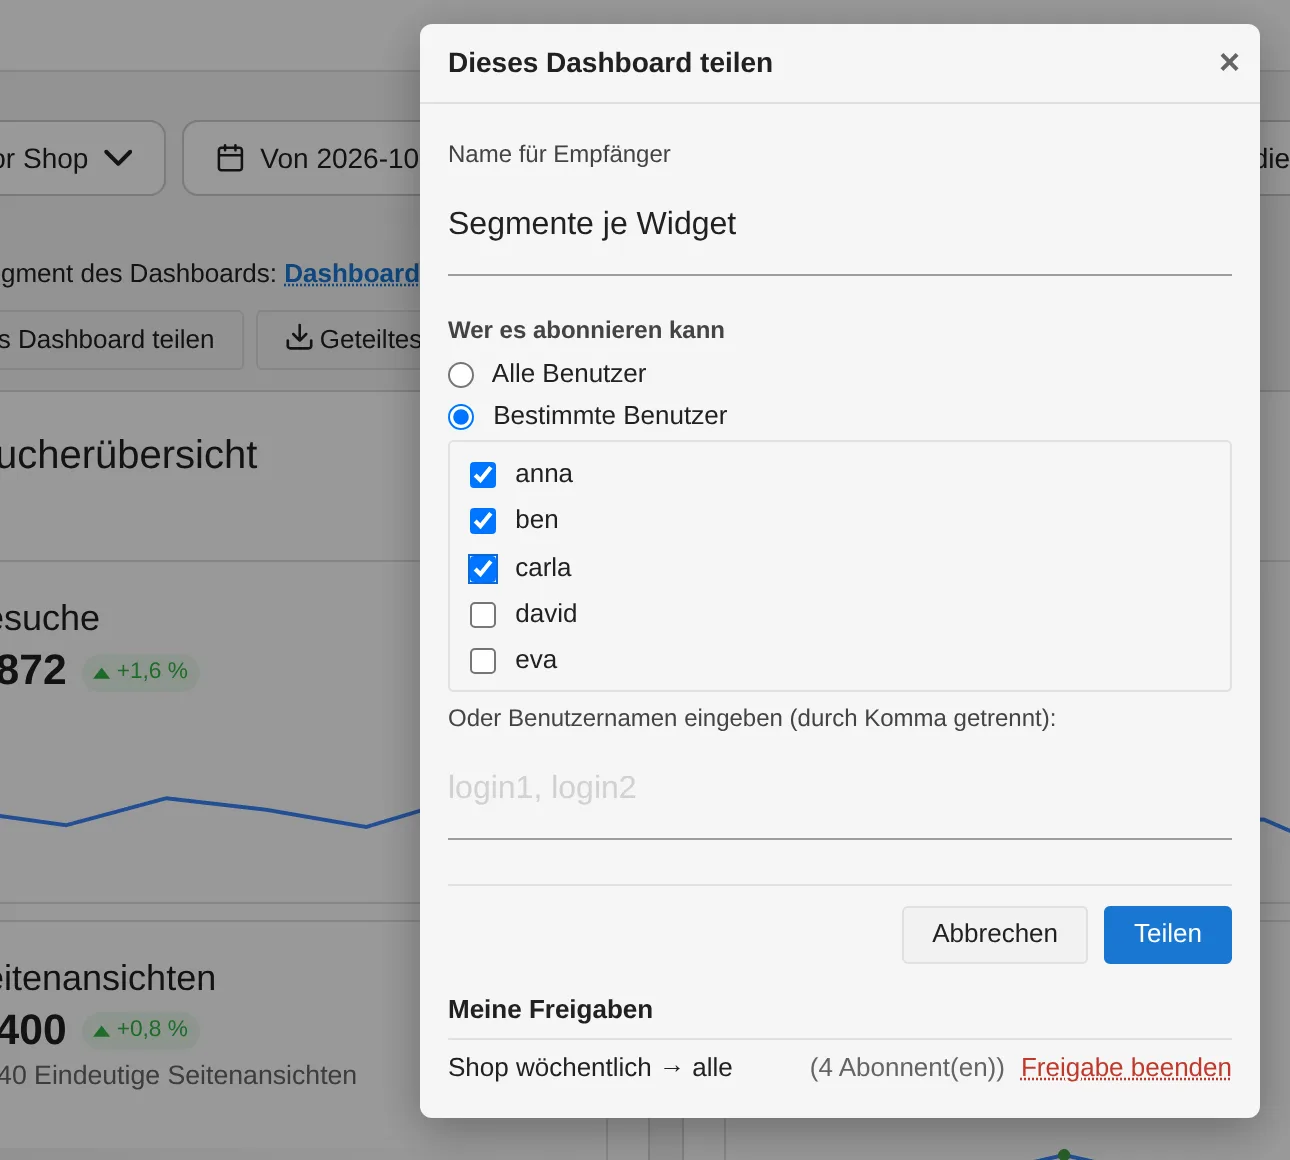Click the +1,6 % trend badge
1290x1160 pixels.
click(140, 671)
